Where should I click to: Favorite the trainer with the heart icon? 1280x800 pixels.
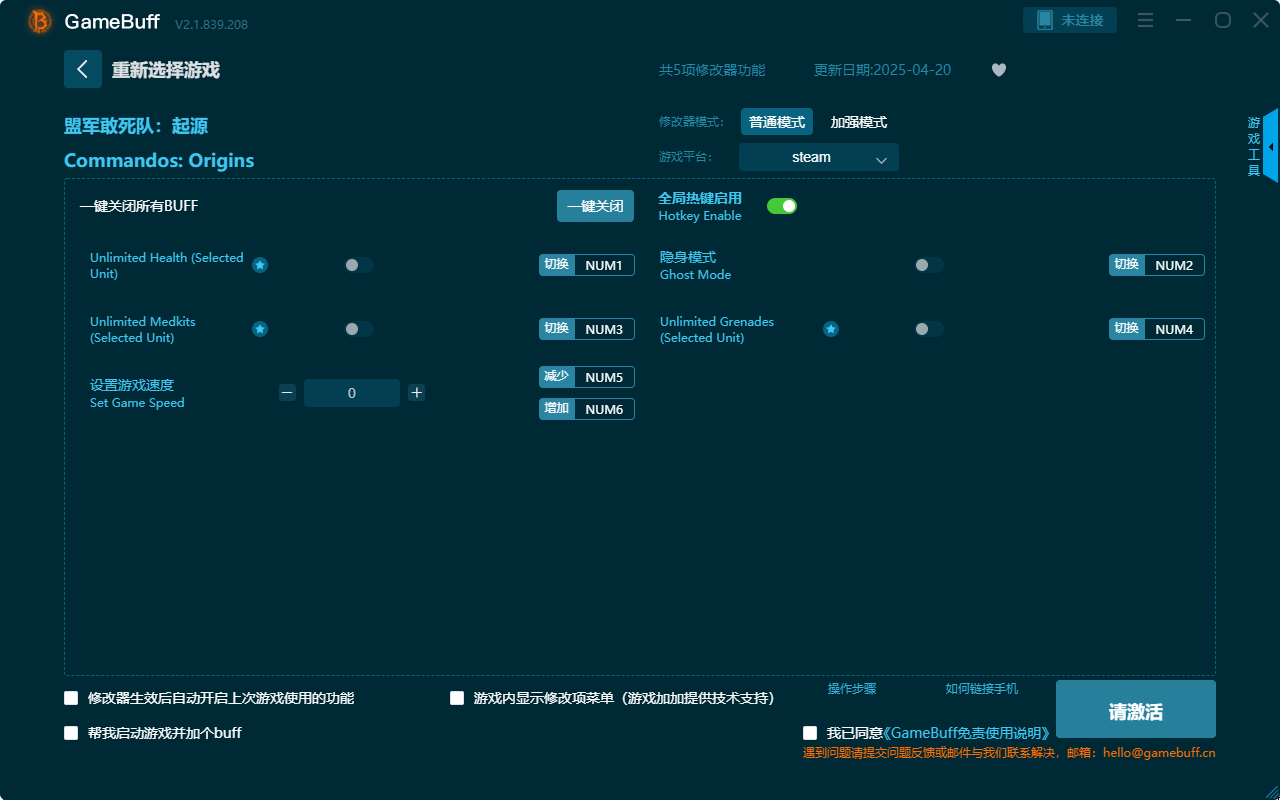[998, 70]
